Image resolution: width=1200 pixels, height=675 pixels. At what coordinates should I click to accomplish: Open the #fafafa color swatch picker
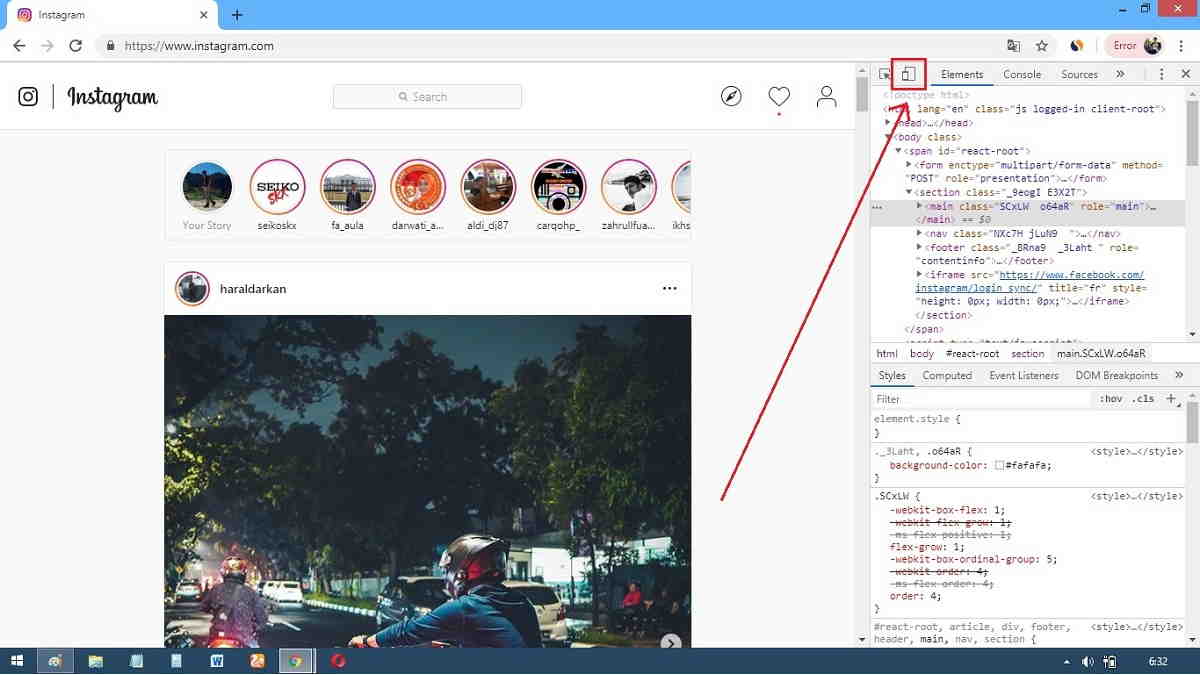coord(999,466)
